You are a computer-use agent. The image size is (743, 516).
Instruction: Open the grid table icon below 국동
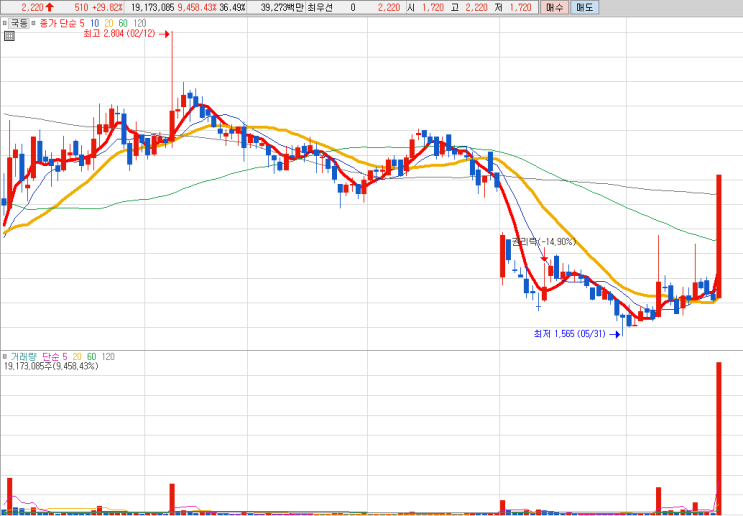[x=9, y=36]
